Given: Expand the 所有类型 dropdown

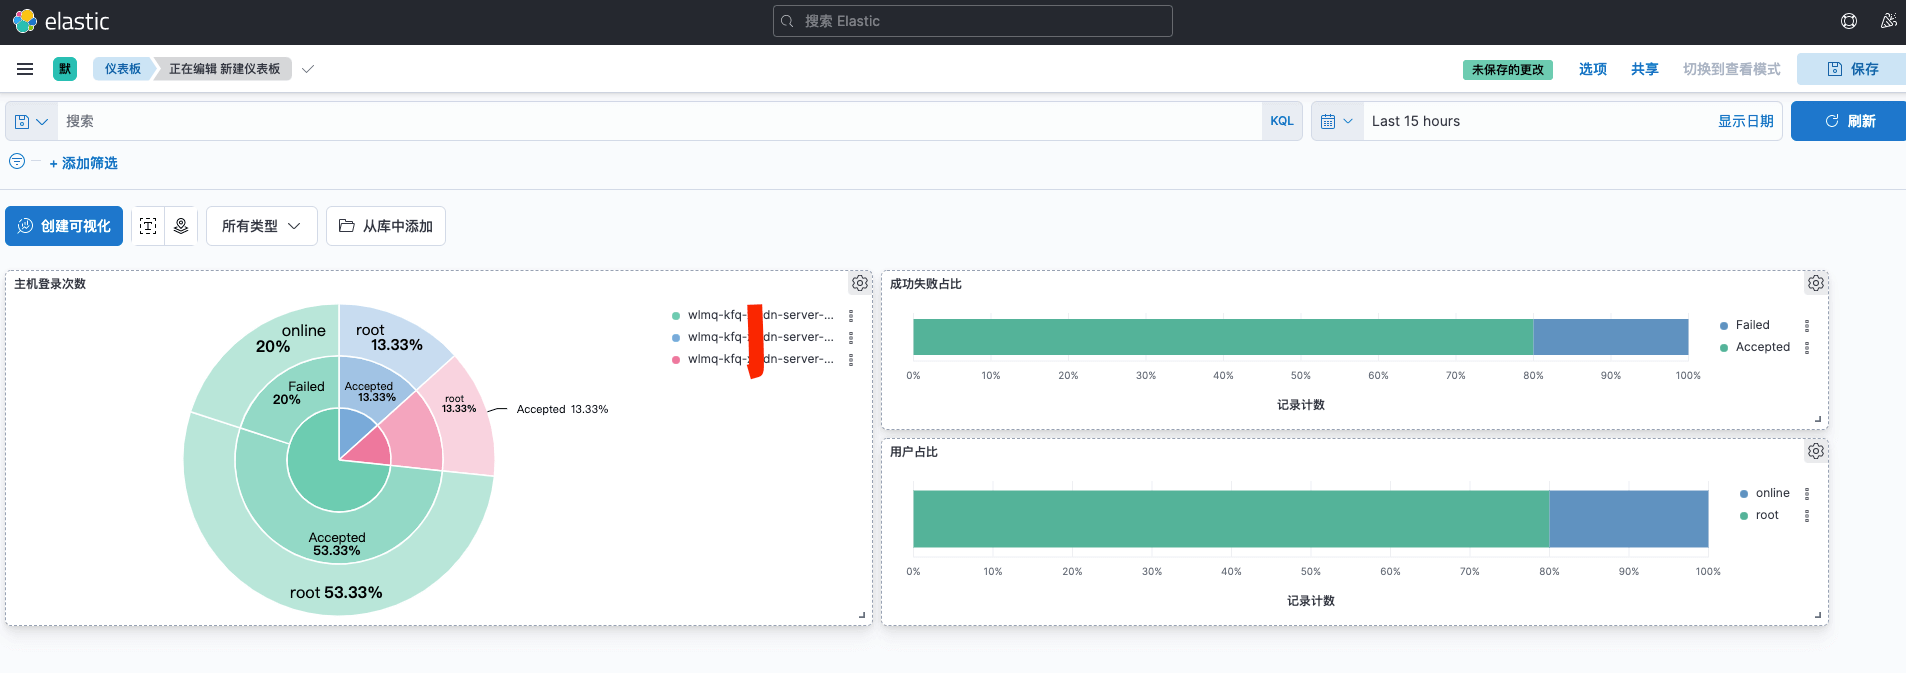Looking at the screenshot, I should point(262,226).
